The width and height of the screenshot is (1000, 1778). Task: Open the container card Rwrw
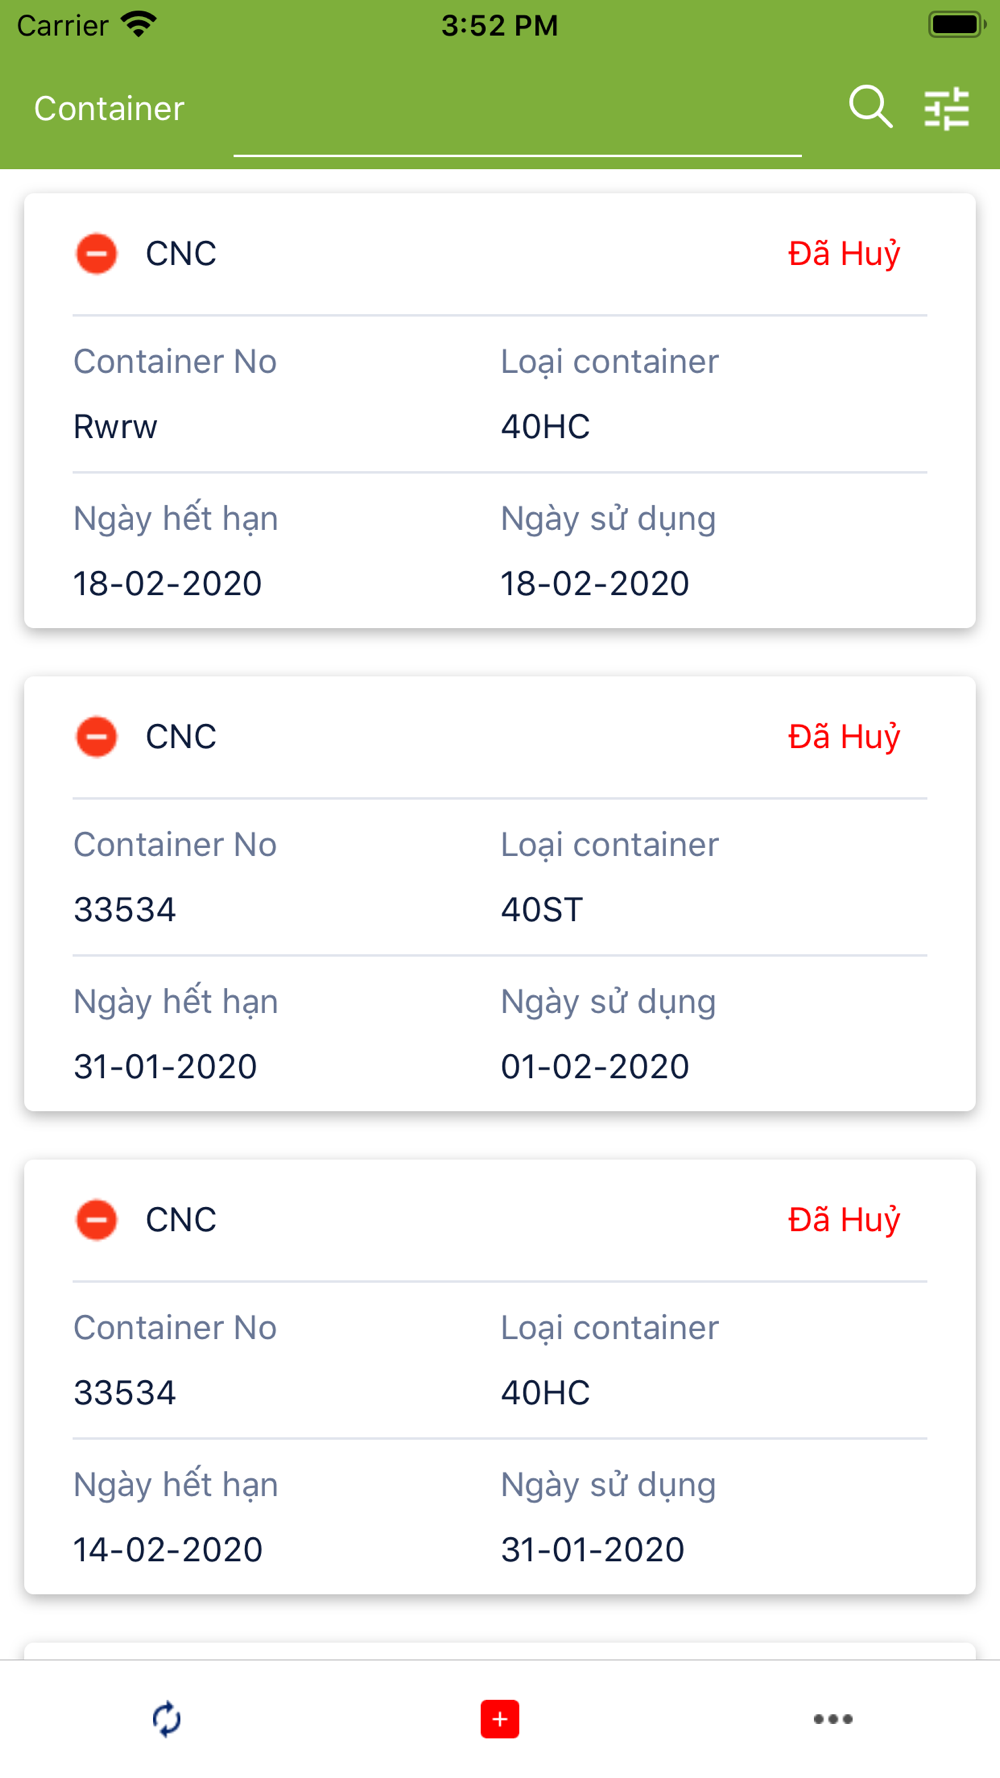500,411
